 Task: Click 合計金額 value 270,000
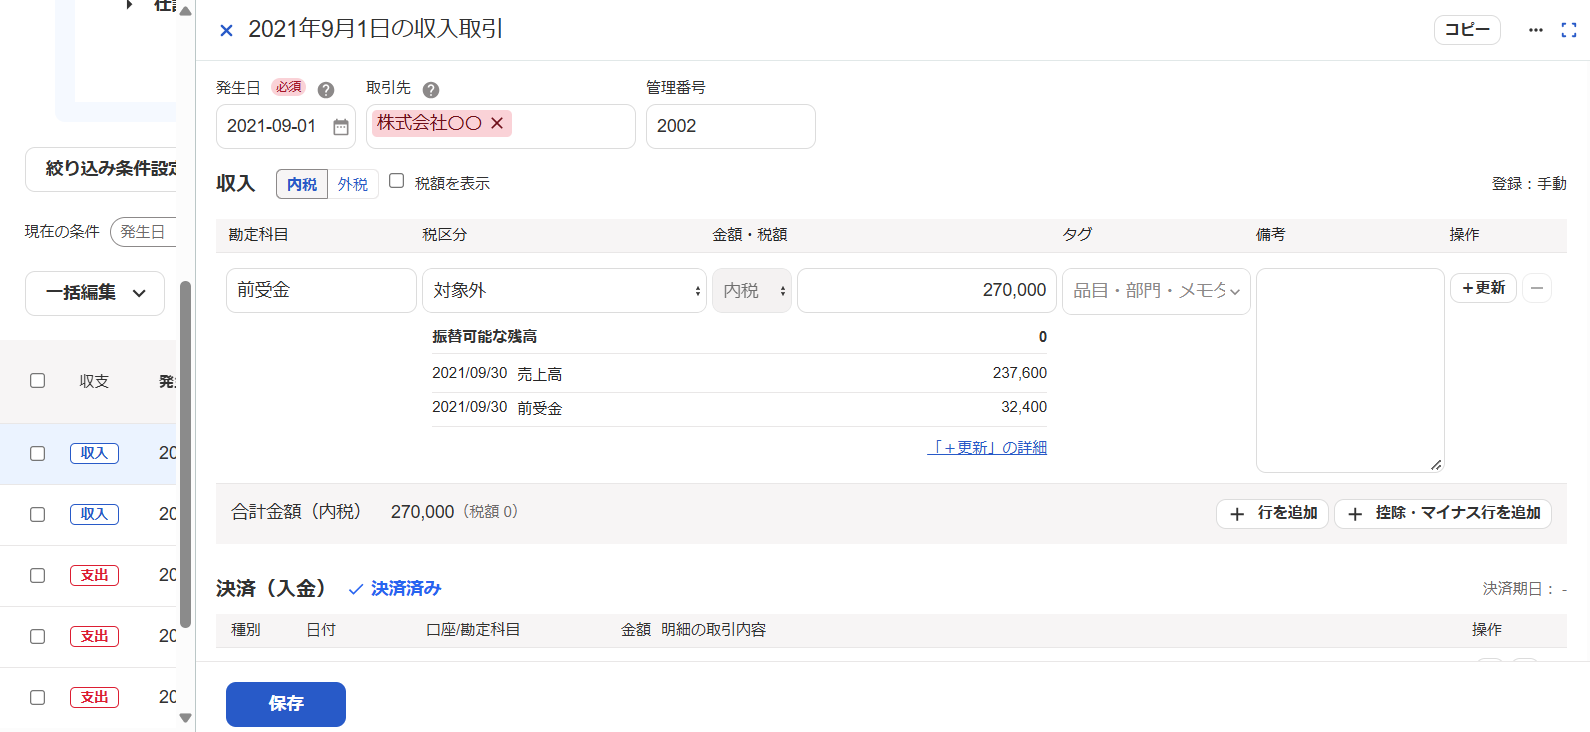[422, 512]
